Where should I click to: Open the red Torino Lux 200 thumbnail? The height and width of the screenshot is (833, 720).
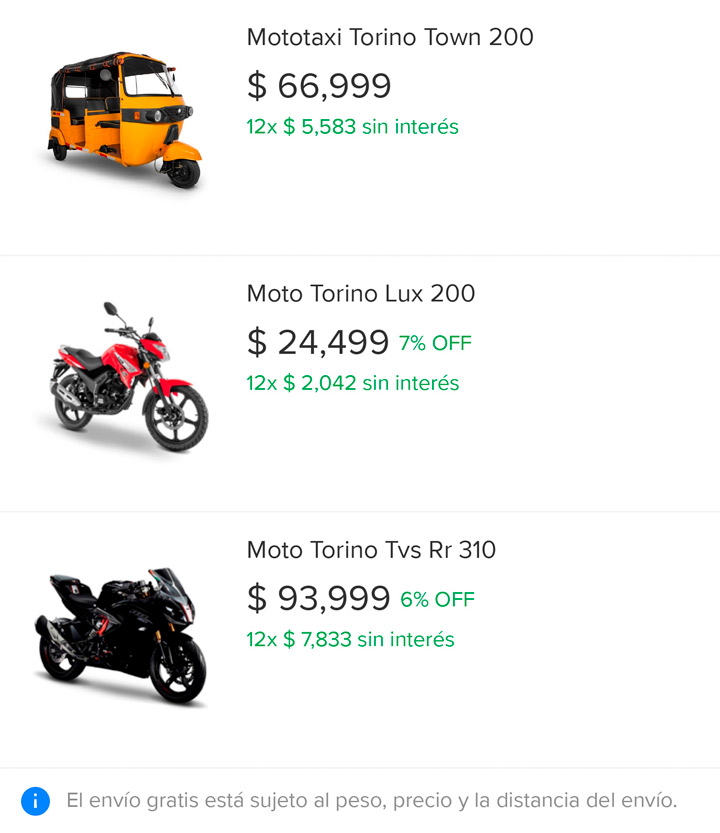click(126, 377)
